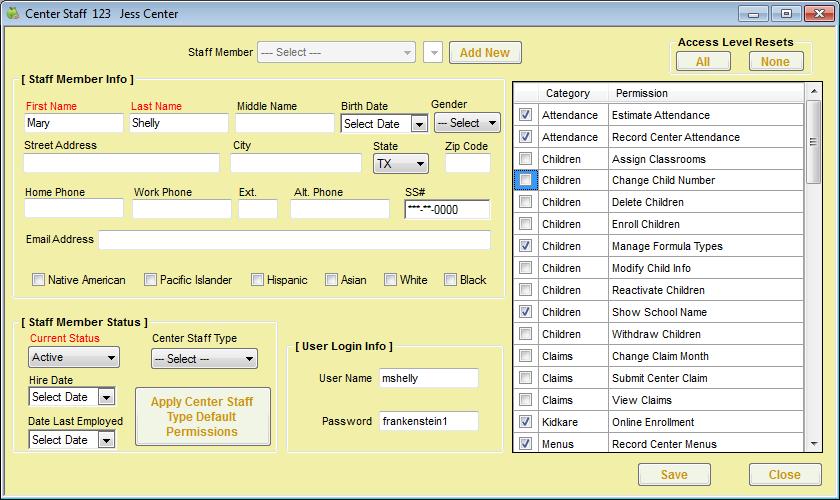Click the app icon in title bar
The image size is (840, 500).
pos(13,13)
